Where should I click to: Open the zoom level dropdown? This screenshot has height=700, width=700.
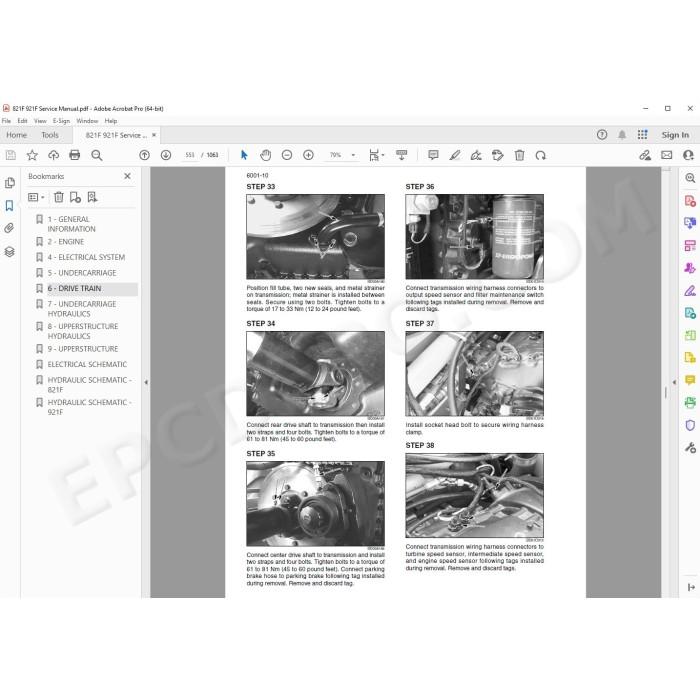coord(353,155)
